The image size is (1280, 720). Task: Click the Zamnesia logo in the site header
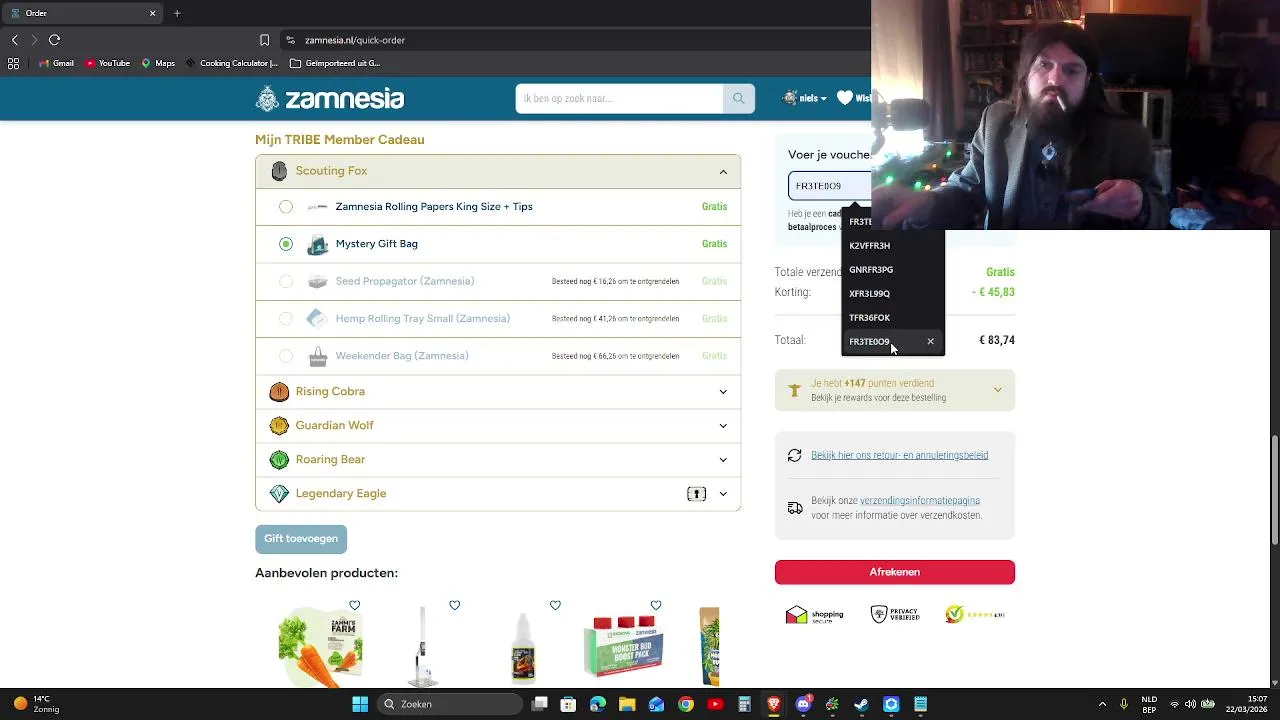(x=330, y=98)
